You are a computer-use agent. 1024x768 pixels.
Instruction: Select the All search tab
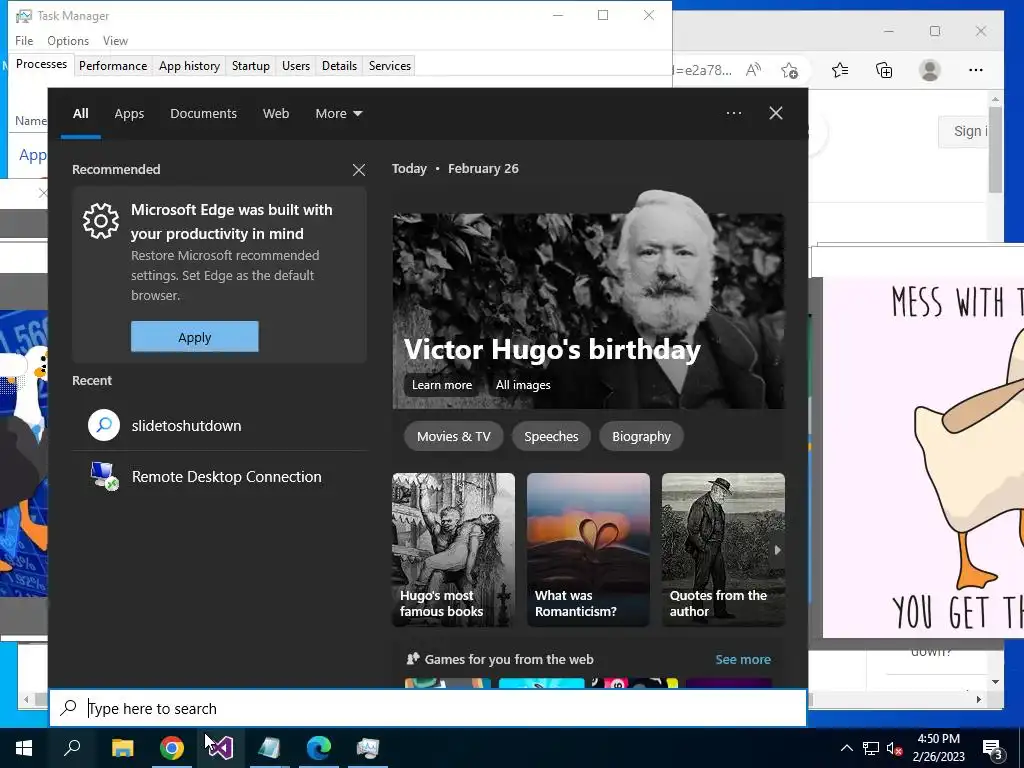(80, 114)
